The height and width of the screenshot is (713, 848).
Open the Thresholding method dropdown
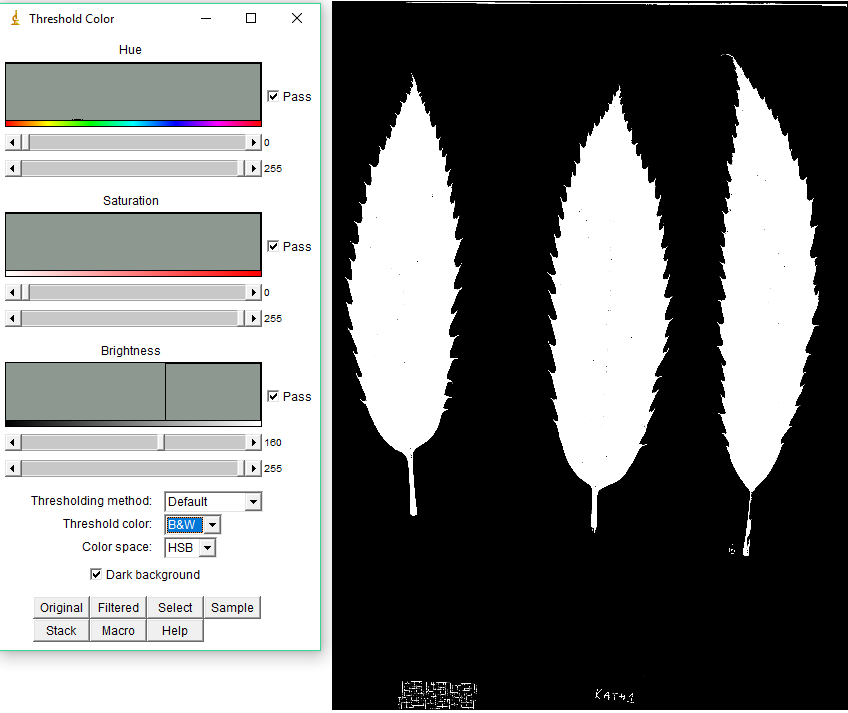(253, 502)
